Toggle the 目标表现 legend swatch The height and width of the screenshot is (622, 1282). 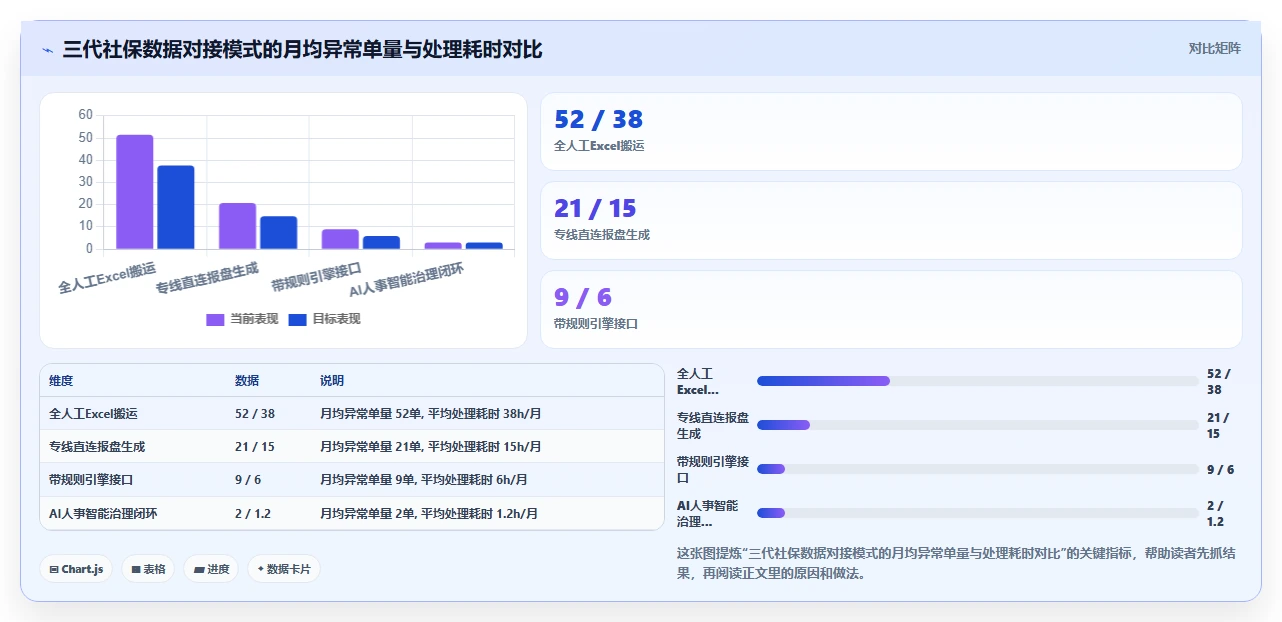(x=297, y=319)
